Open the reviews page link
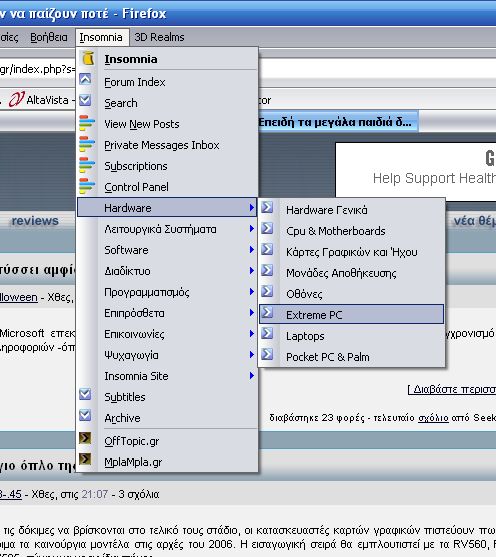This screenshot has width=496, height=557. [x=35, y=221]
